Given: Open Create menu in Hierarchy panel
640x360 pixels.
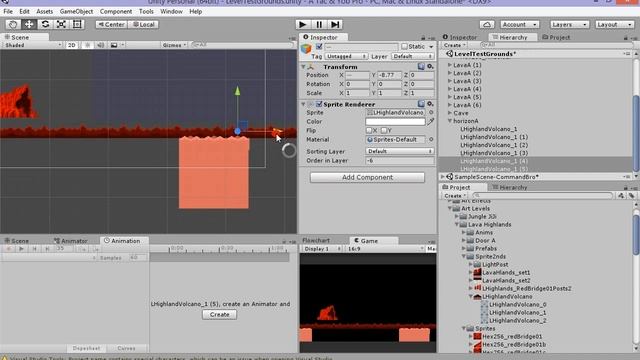Looking at the screenshot, I should coord(454,45).
